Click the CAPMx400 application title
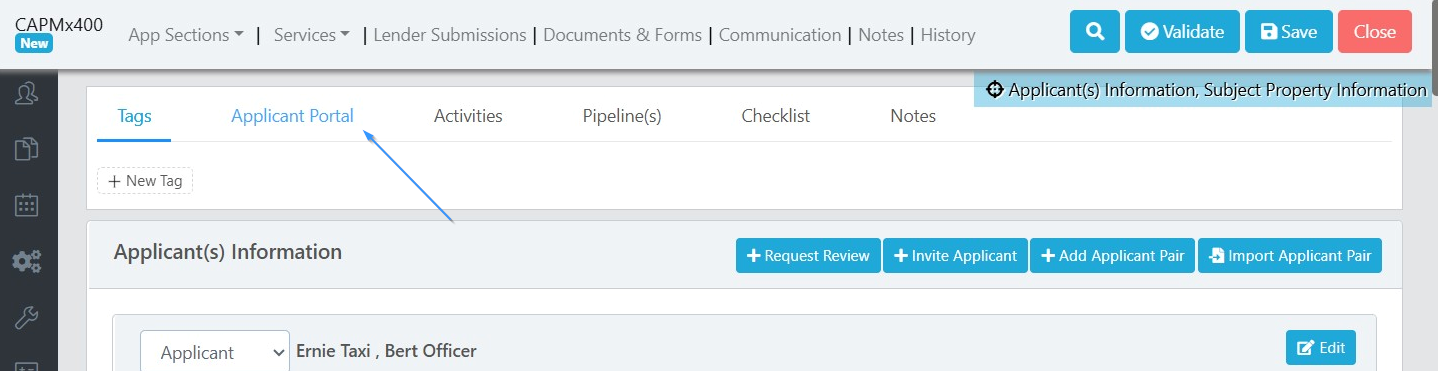This screenshot has height=371, width=1438. tap(59, 24)
